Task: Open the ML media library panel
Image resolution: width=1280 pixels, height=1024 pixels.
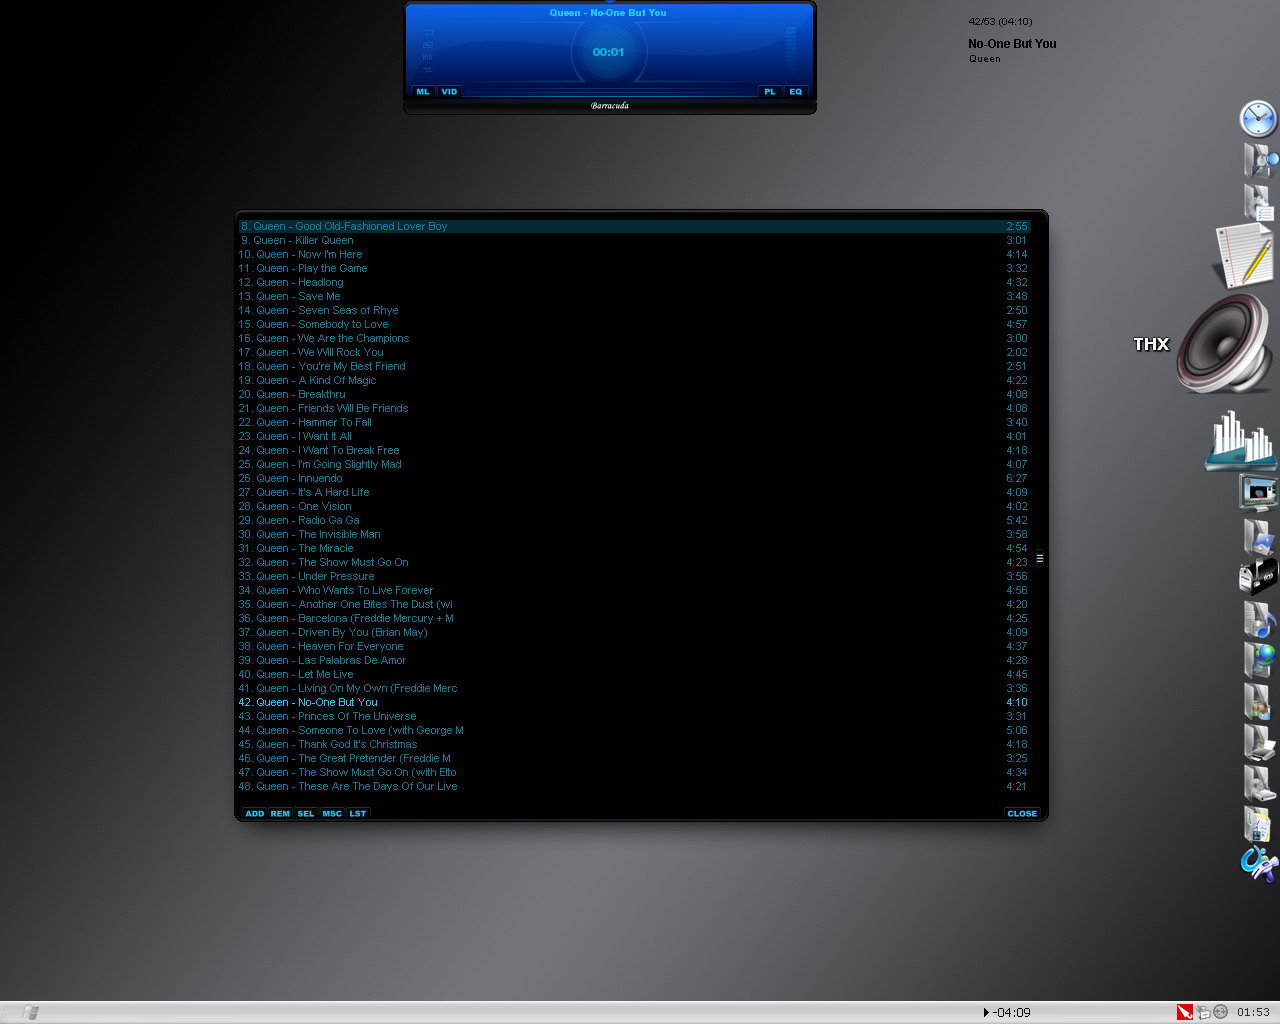Action: coord(422,91)
